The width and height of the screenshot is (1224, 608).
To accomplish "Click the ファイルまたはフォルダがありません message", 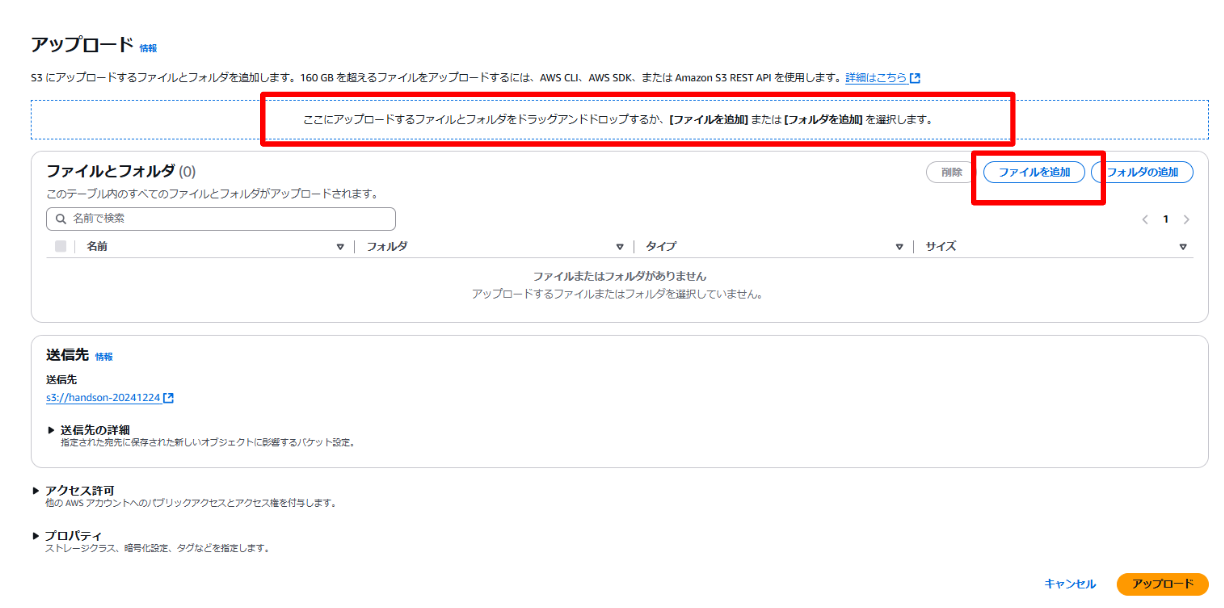I will click(x=619, y=276).
